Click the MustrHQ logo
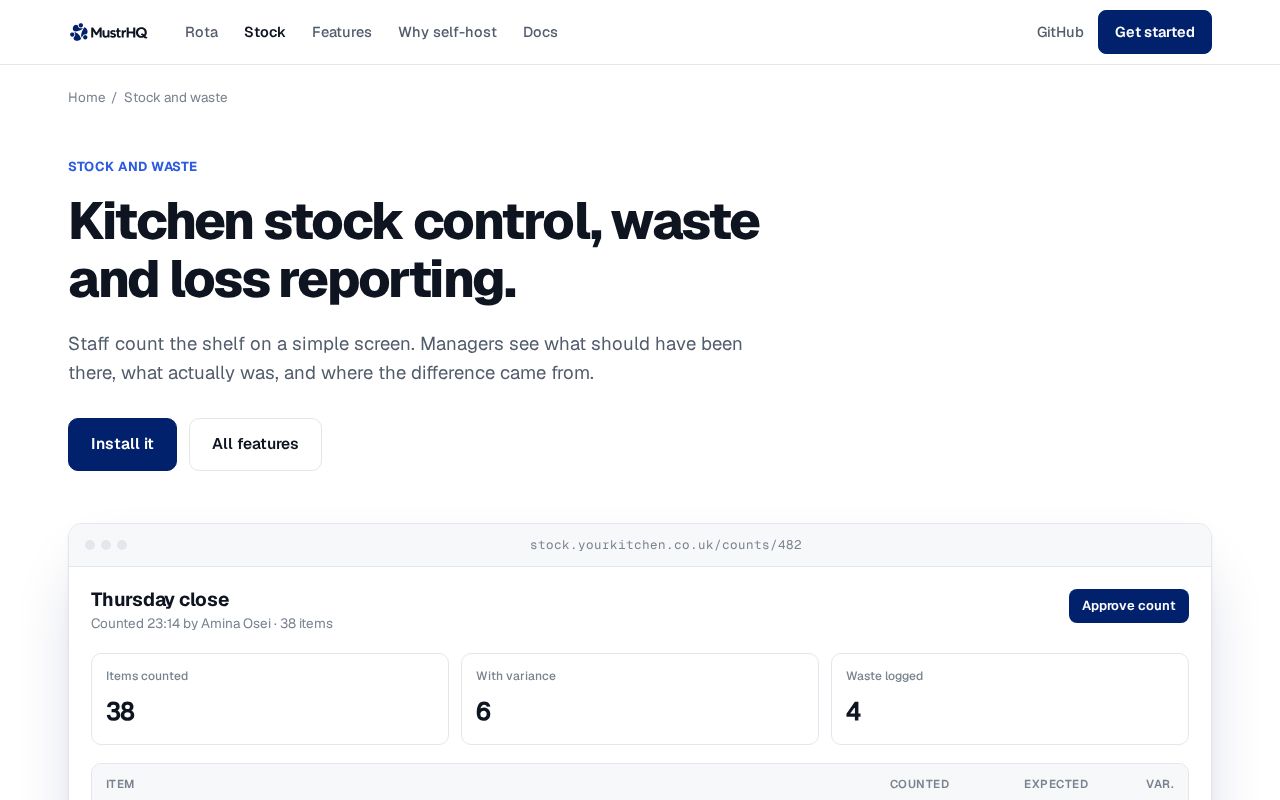 click(x=108, y=32)
